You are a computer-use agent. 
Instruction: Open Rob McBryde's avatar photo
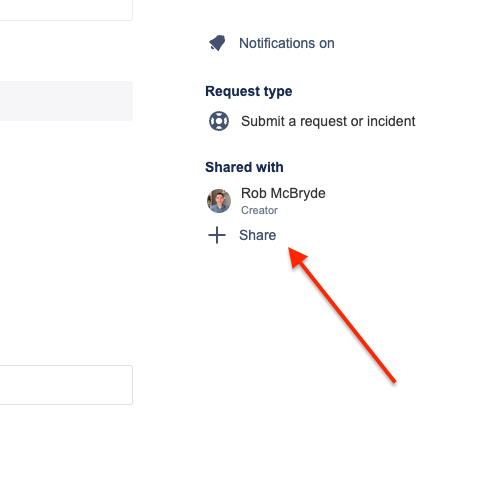point(219,201)
